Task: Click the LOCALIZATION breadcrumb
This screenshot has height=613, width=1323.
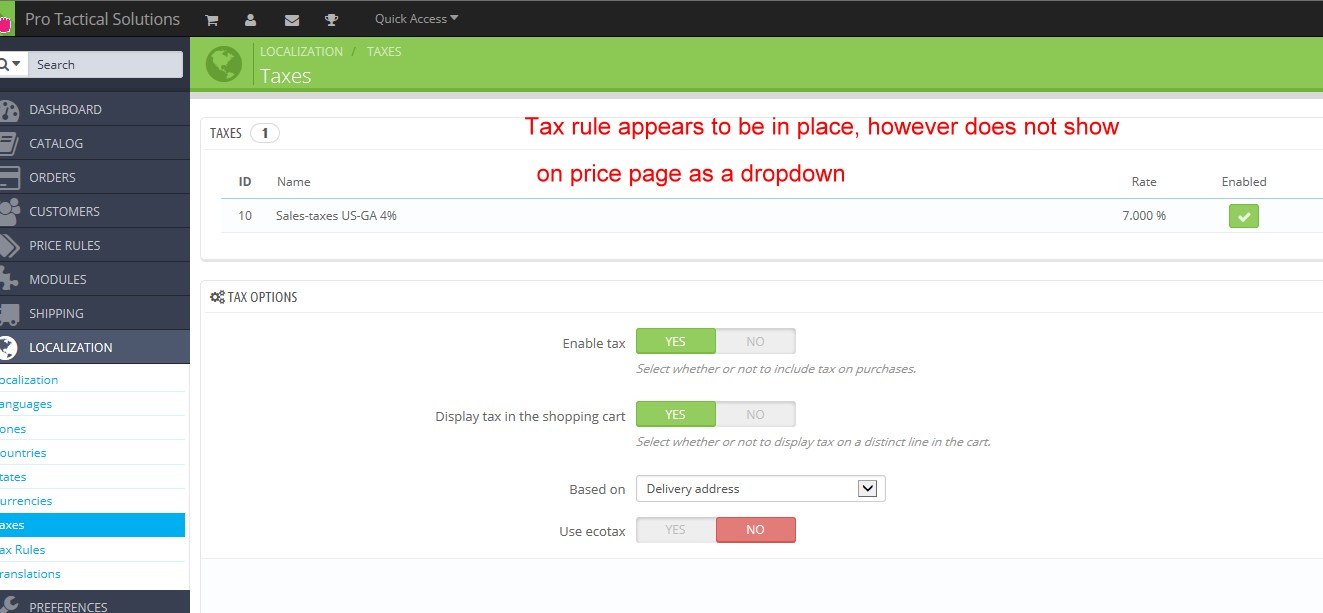Action: pos(301,52)
